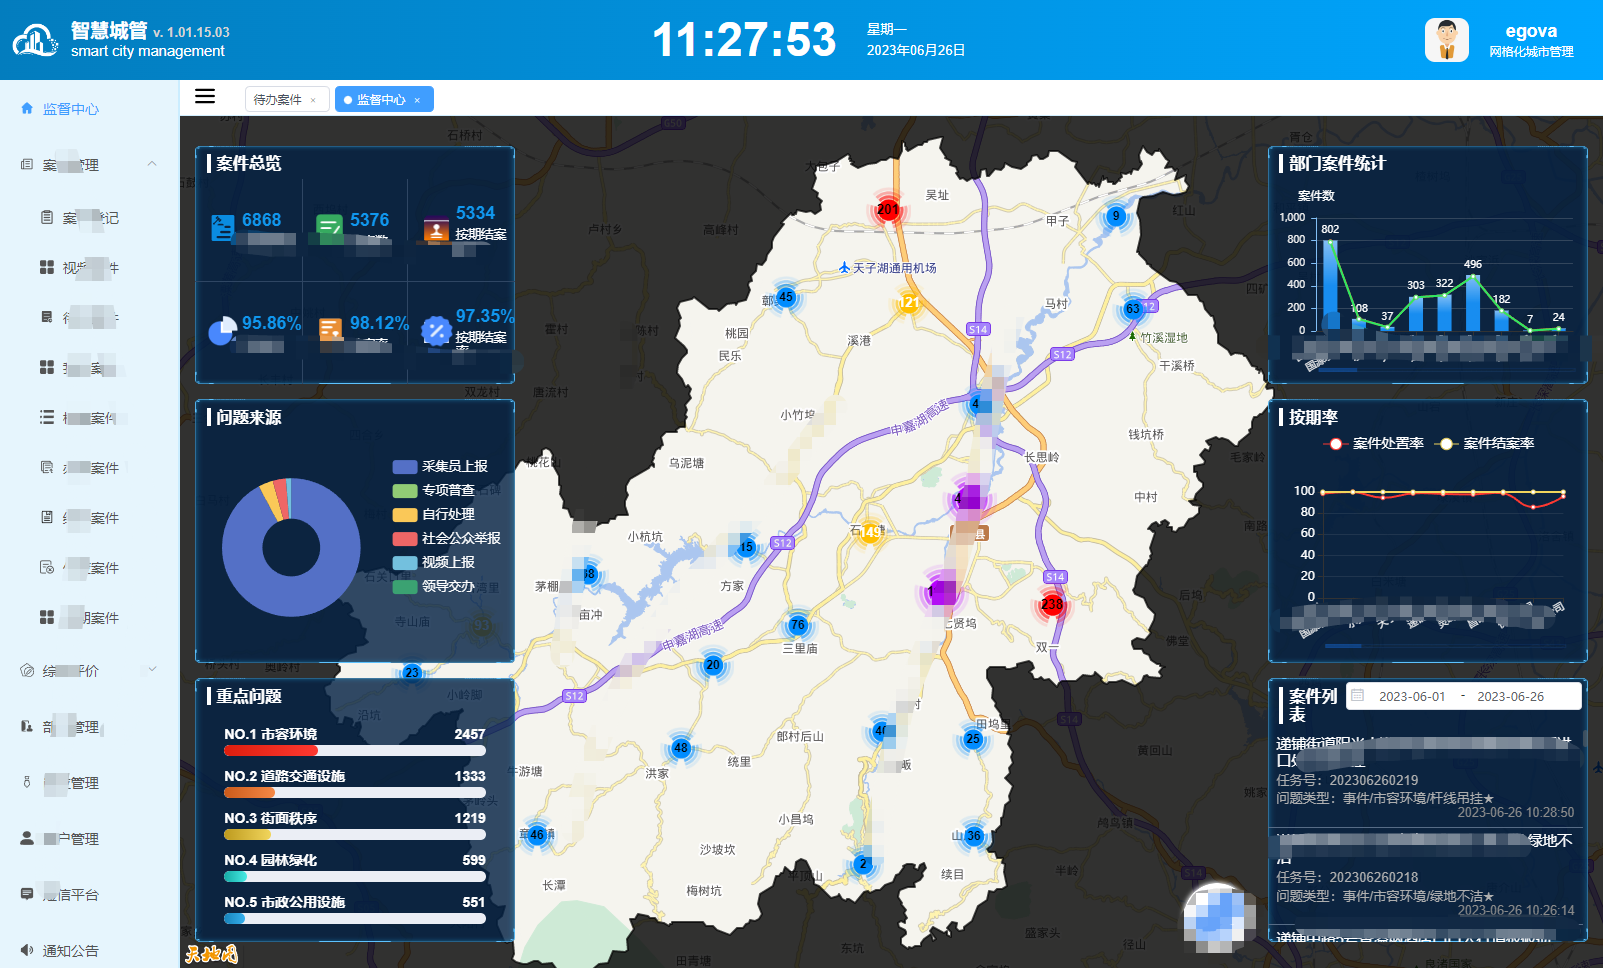Click NO.1 市容环境 progress bar
This screenshot has width=1603, height=968.
(x=355, y=750)
